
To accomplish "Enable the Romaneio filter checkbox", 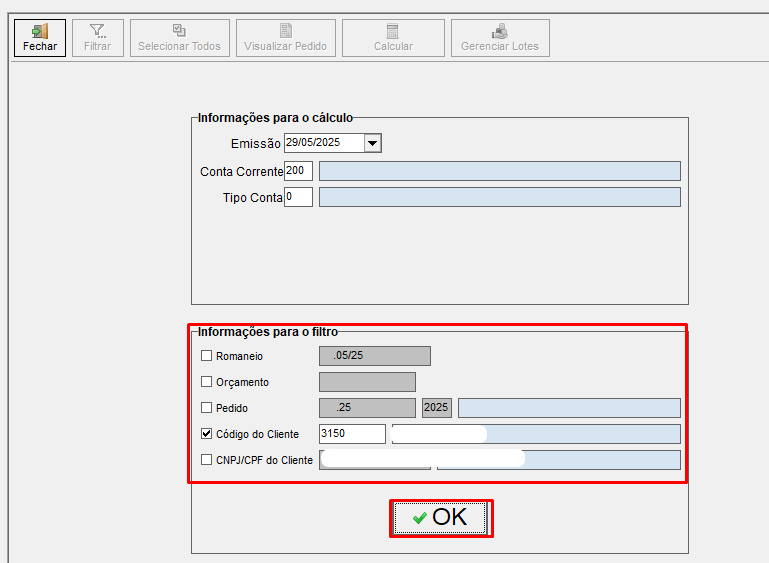I will pos(207,356).
